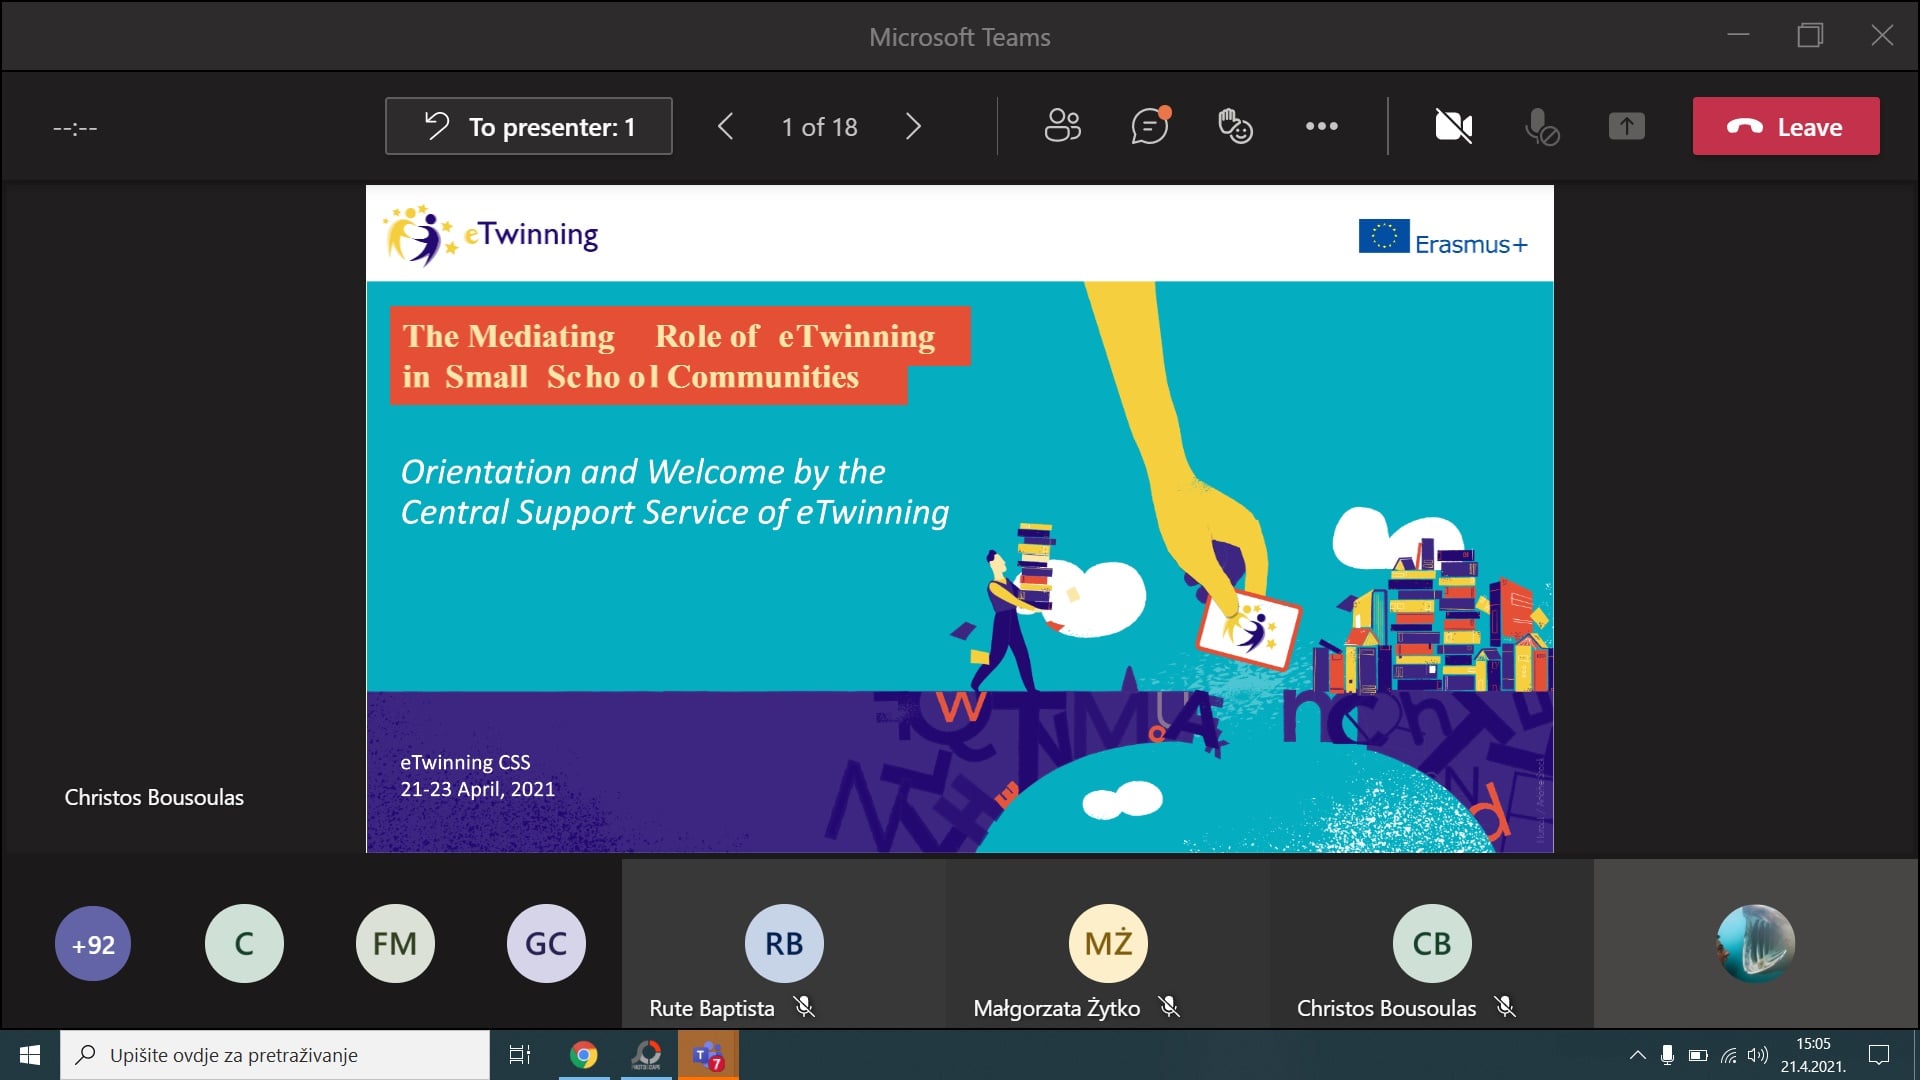
Task: Toggle the microphone mute
Action: [x=1541, y=126]
